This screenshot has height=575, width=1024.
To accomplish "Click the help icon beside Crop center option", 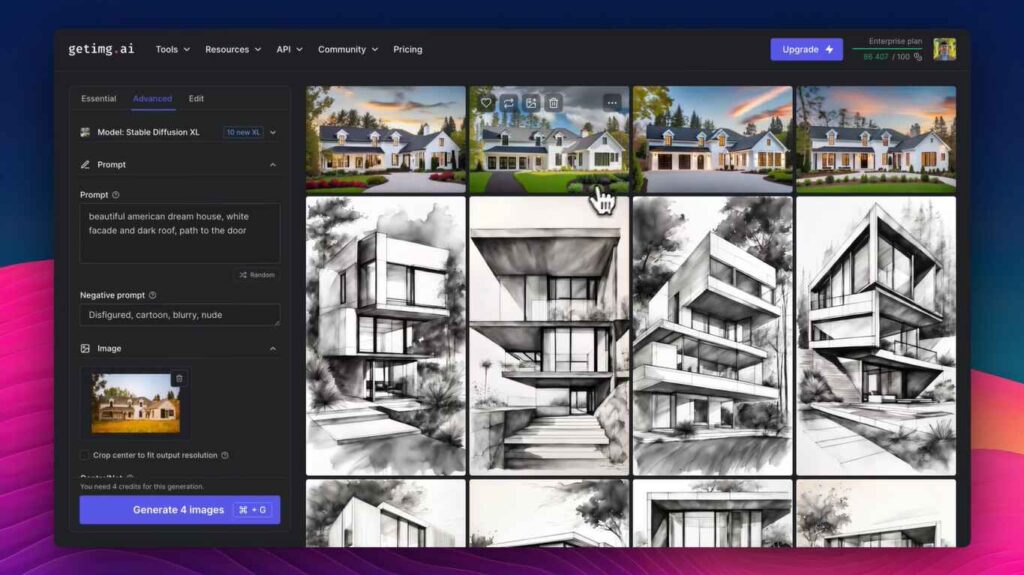I will pos(225,455).
